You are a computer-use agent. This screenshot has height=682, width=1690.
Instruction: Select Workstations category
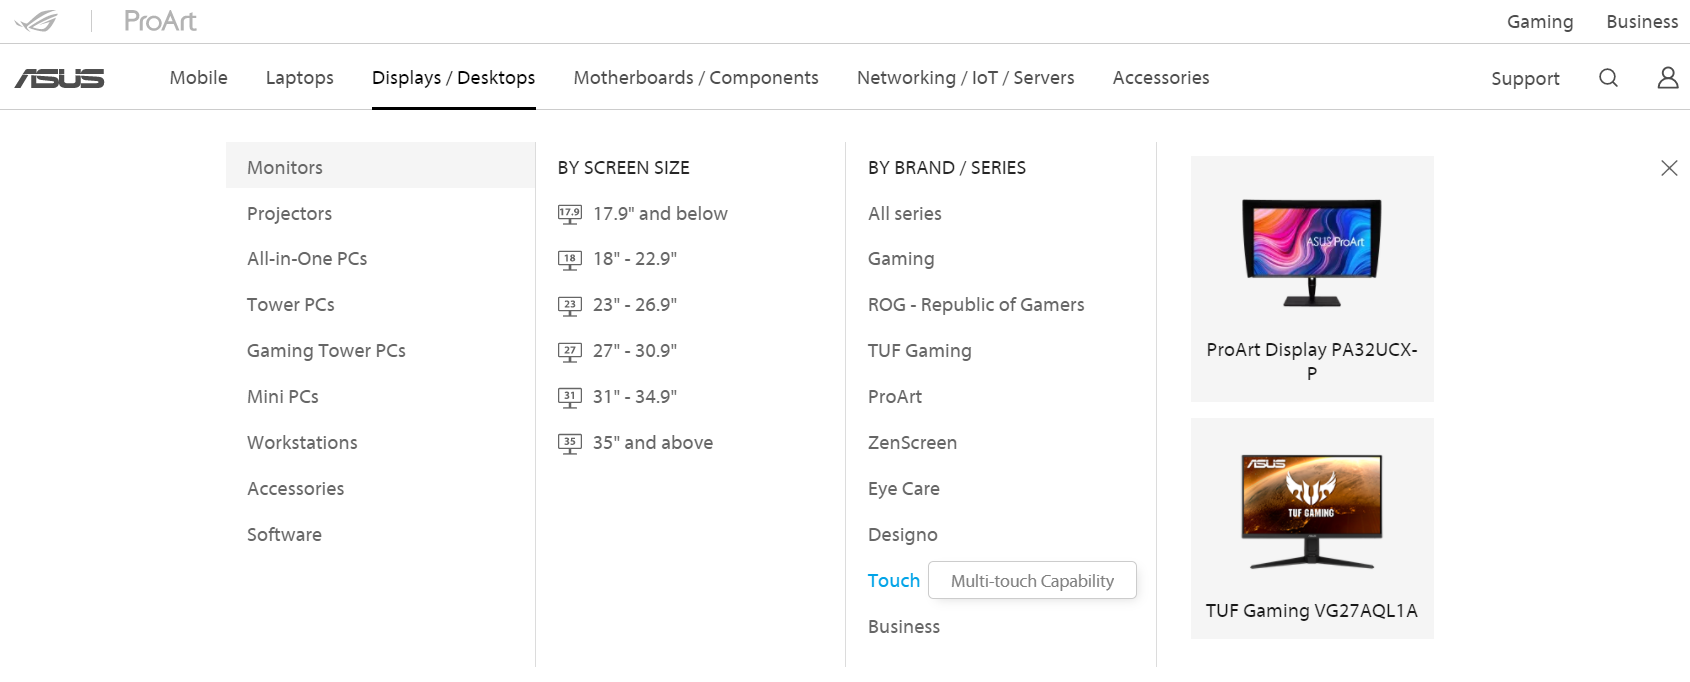click(x=302, y=443)
